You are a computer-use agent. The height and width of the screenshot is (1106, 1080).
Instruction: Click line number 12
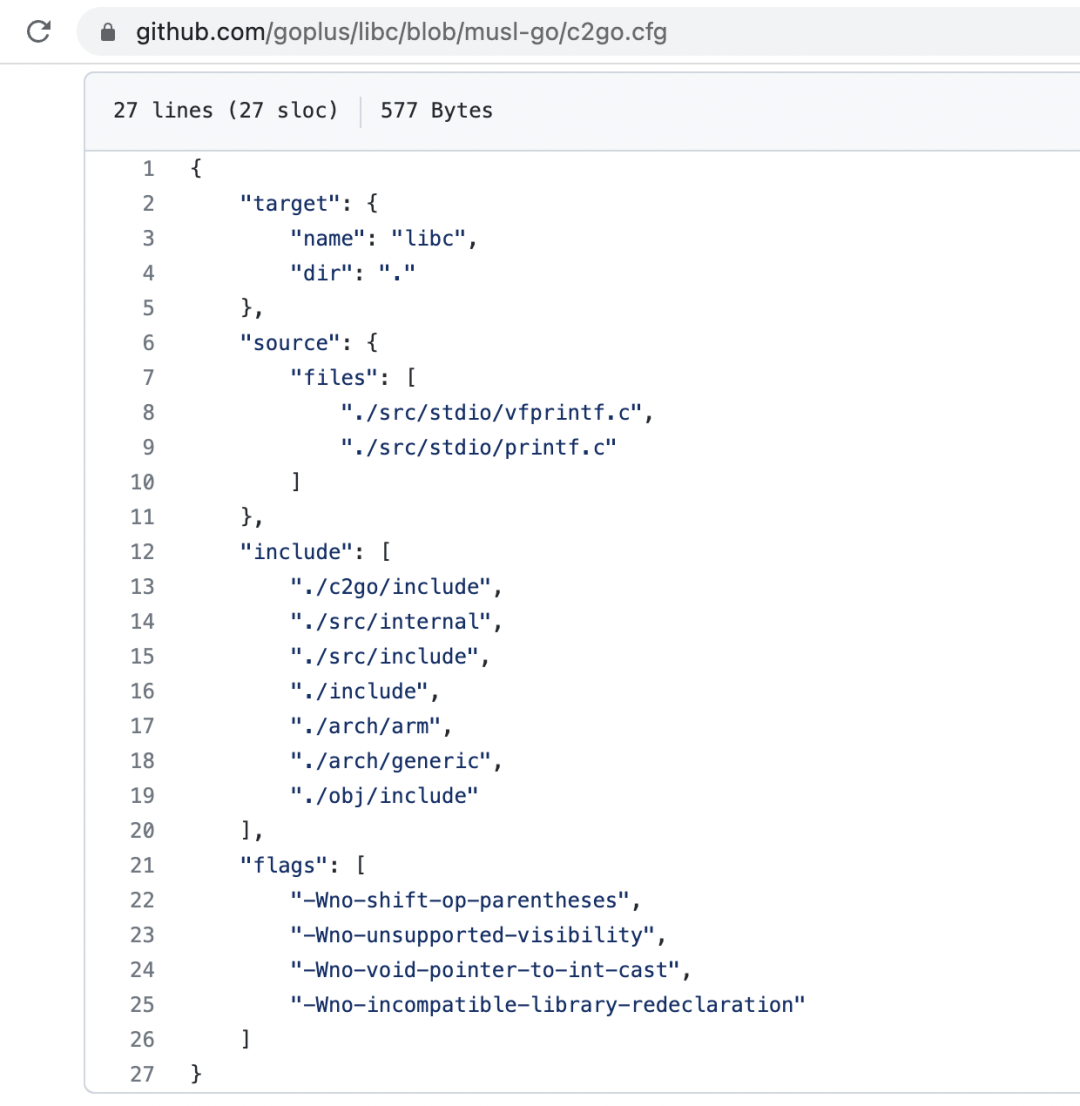pyautogui.click(x=142, y=552)
